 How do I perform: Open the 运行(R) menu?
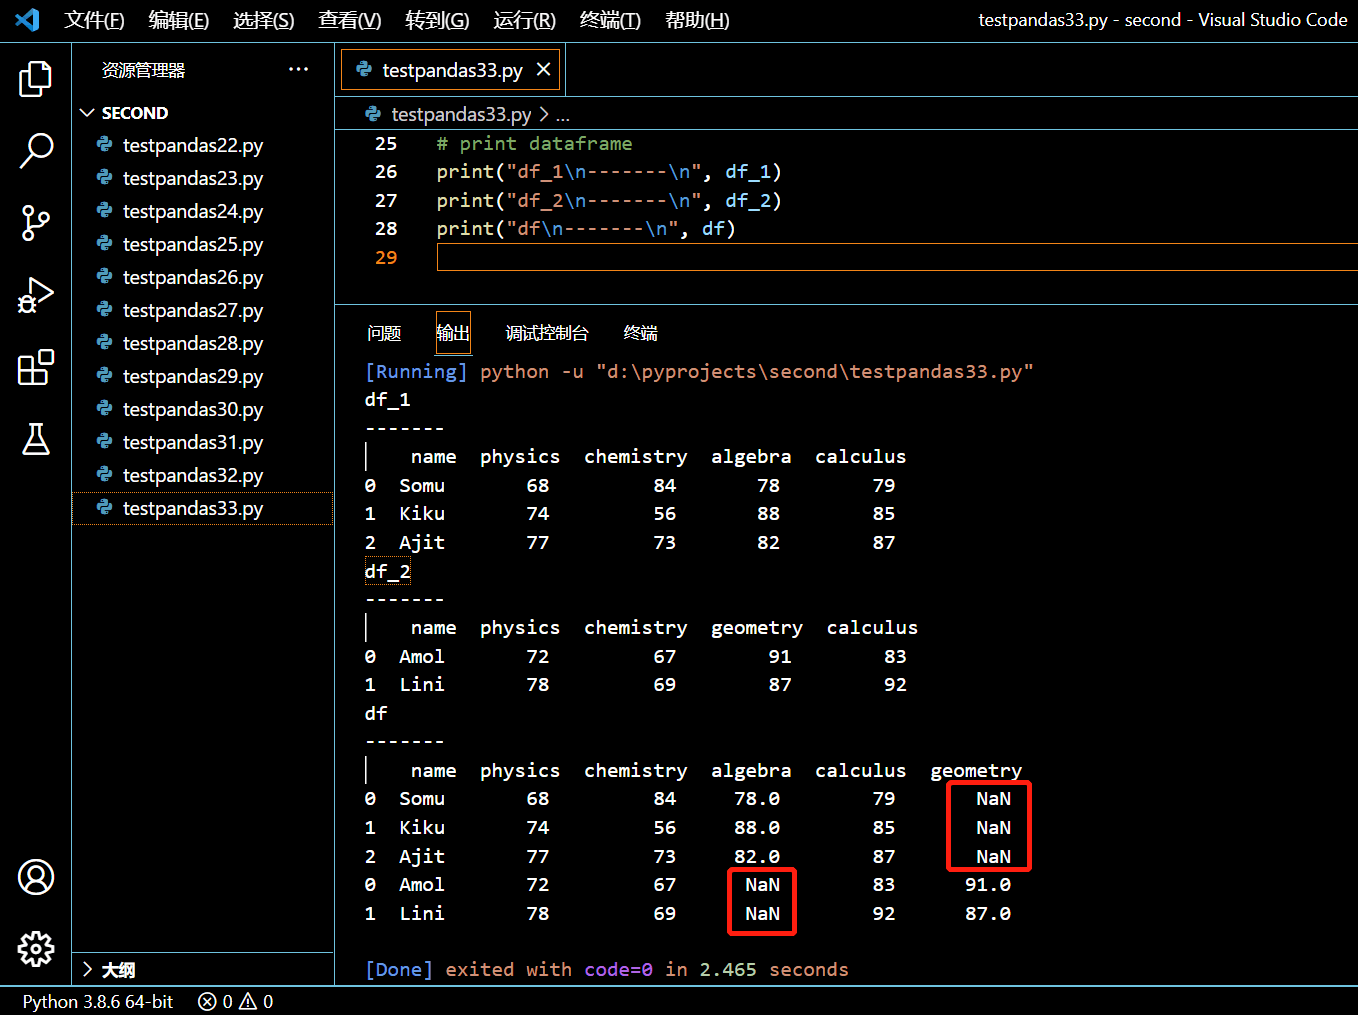(524, 20)
